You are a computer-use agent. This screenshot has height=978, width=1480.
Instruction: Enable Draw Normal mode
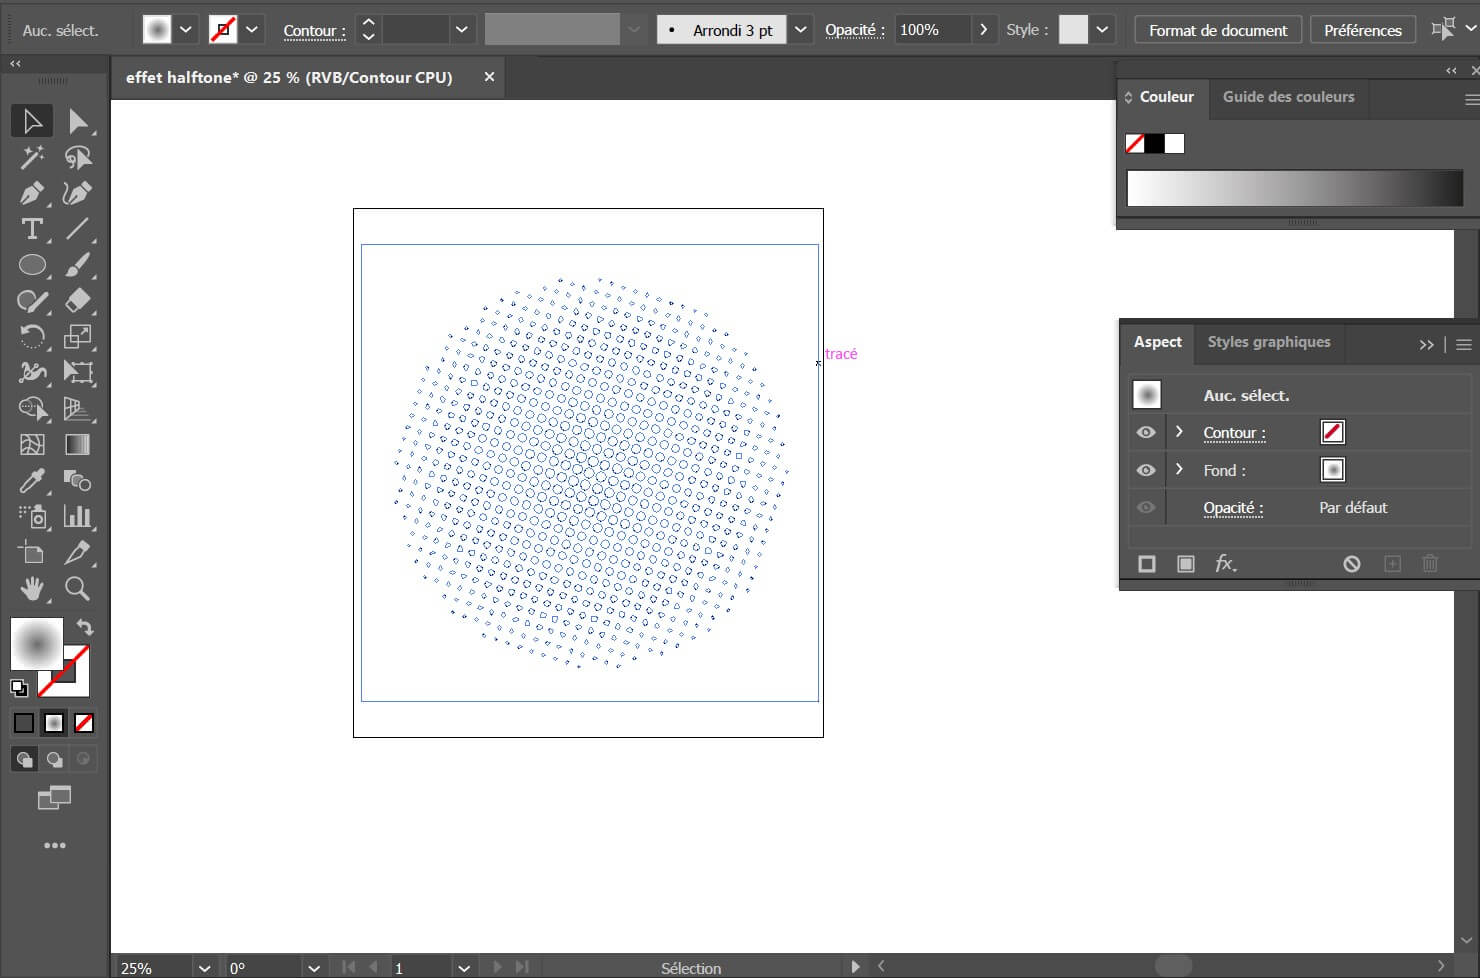[x=24, y=760]
